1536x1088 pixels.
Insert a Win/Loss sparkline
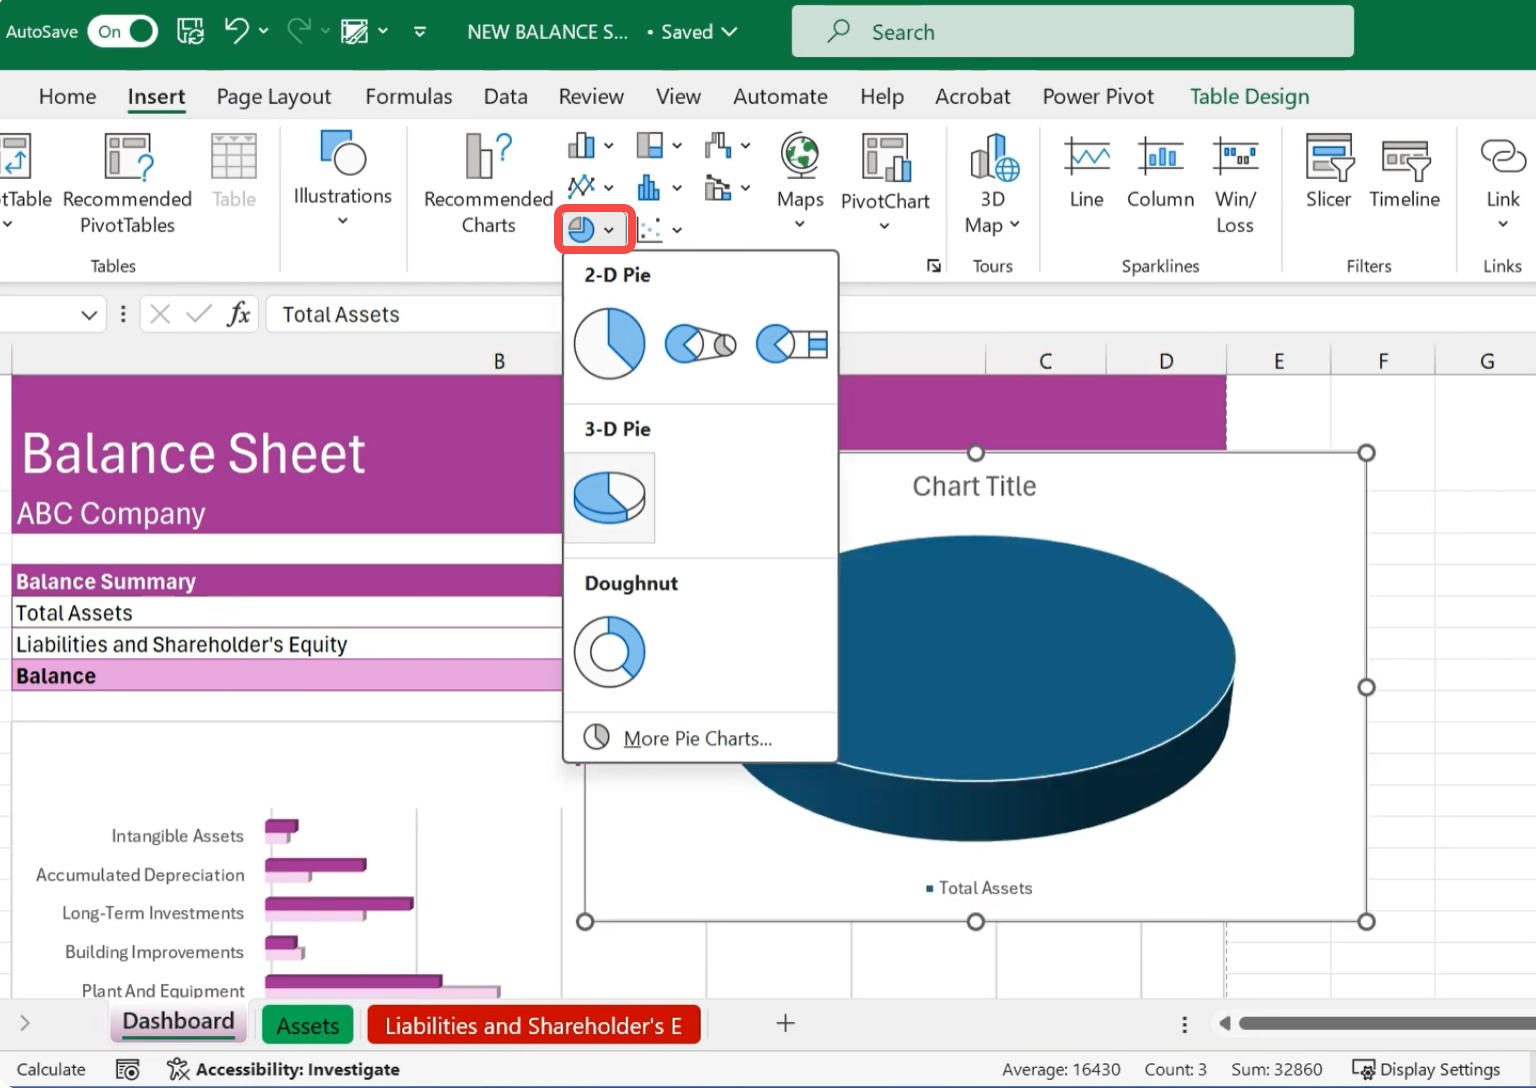point(1235,184)
